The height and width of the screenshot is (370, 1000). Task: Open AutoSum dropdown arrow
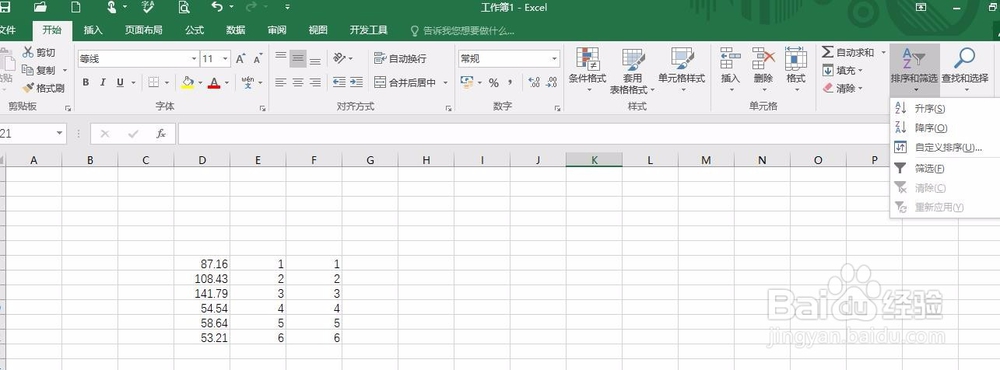(x=883, y=52)
